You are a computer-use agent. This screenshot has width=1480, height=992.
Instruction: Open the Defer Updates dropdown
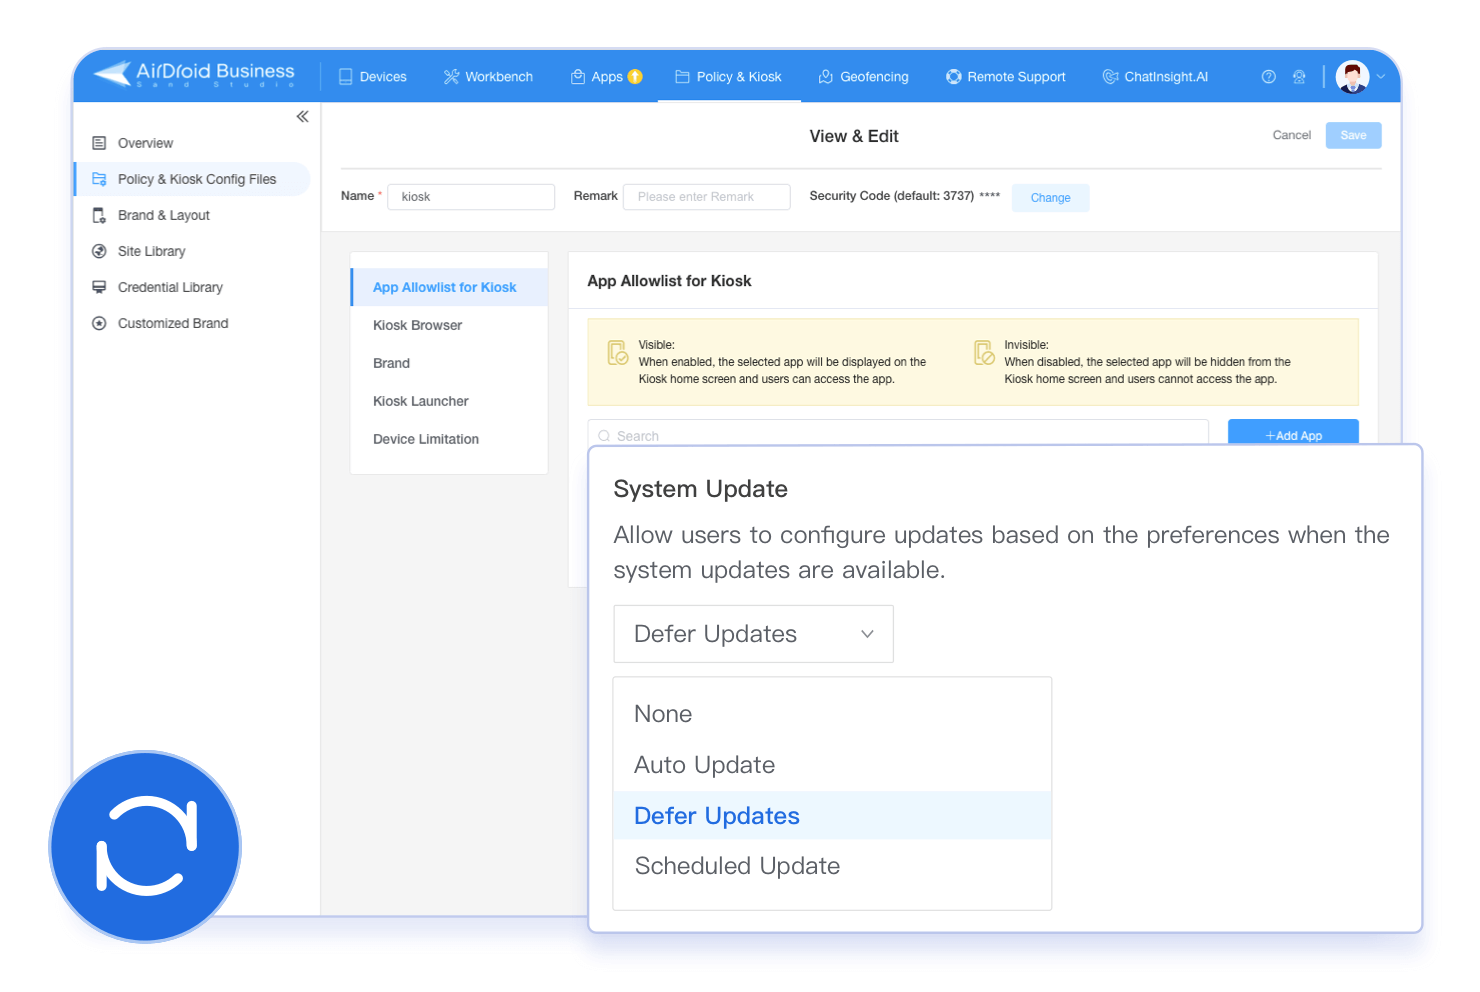point(753,633)
